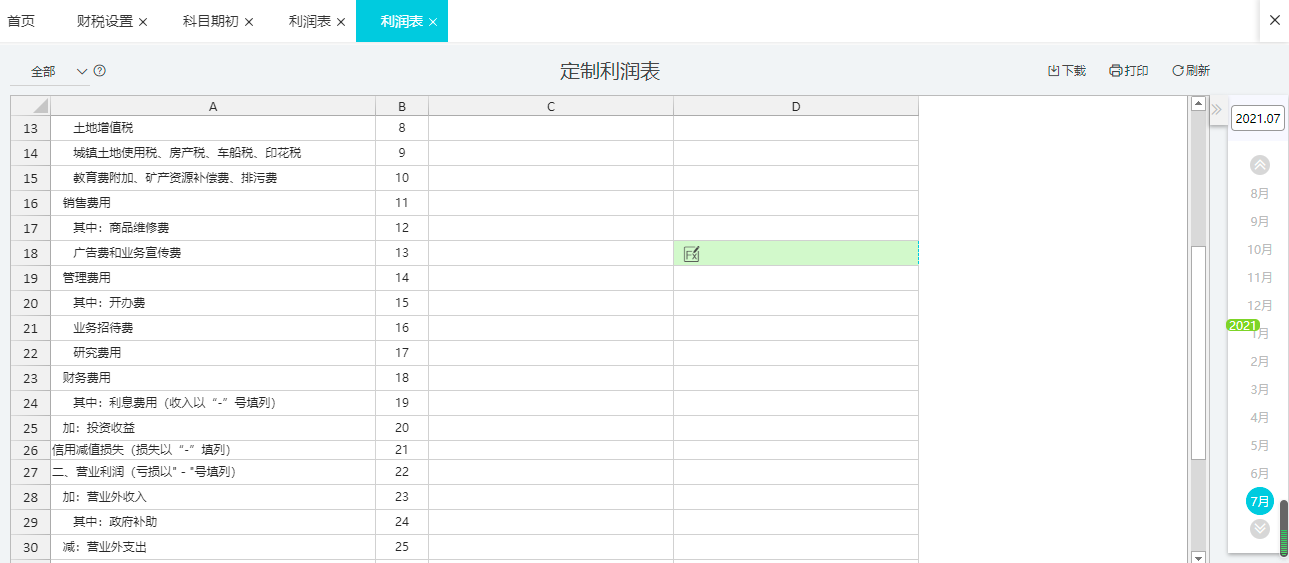Image resolution: width=1289 pixels, height=563 pixels.
Task: Switch to the 首页 tab
Action: [x=21, y=21]
